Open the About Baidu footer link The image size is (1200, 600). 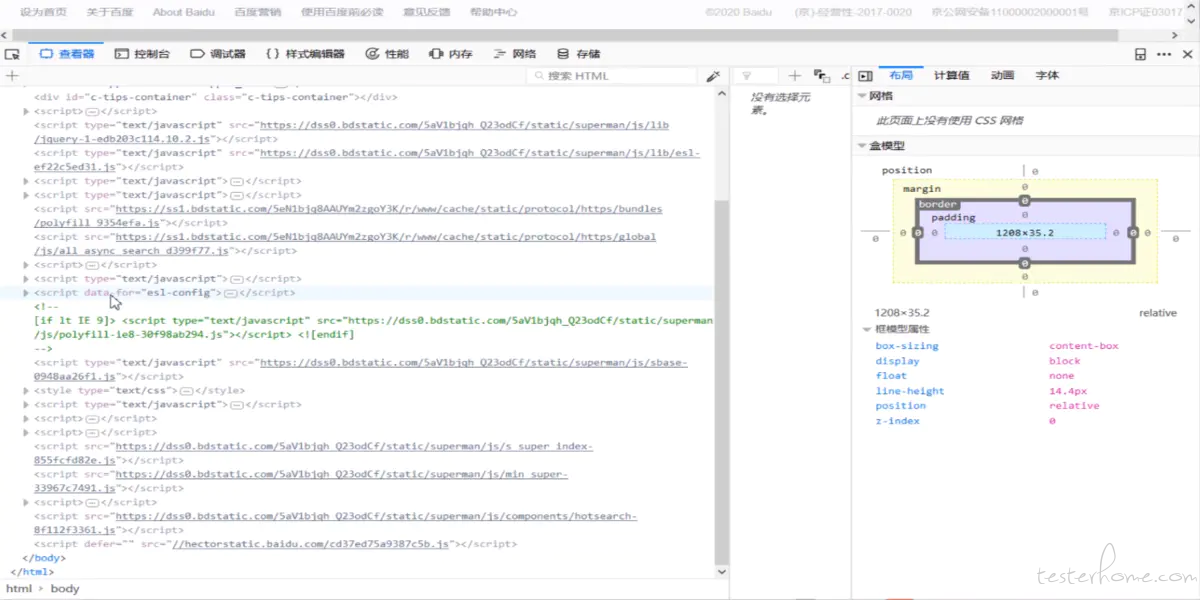(182, 12)
